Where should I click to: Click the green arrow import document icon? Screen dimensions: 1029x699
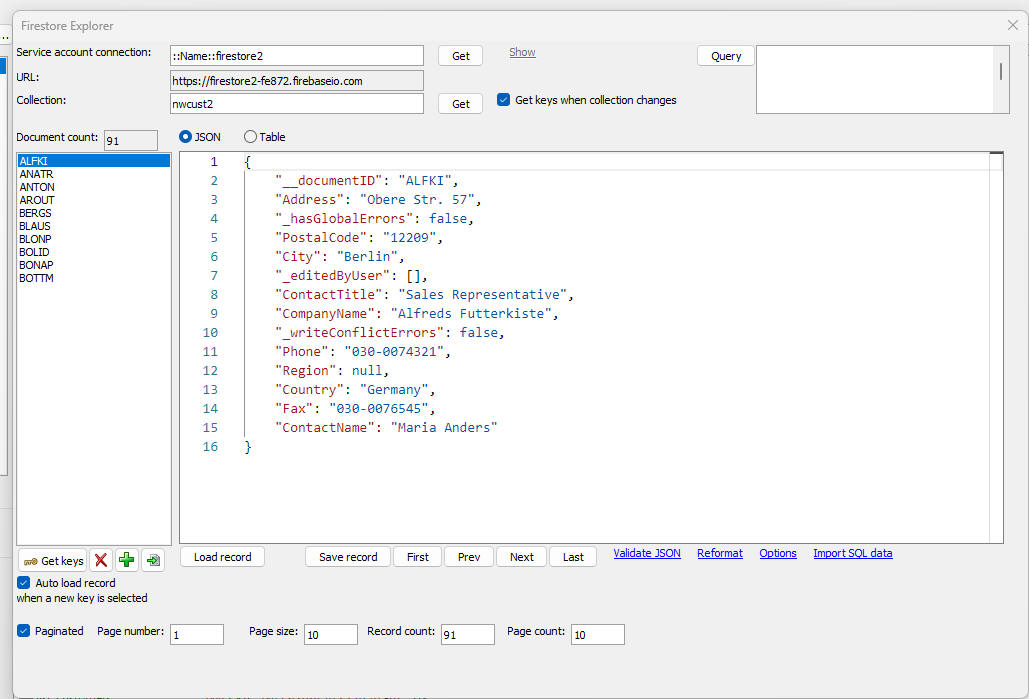click(153, 560)
